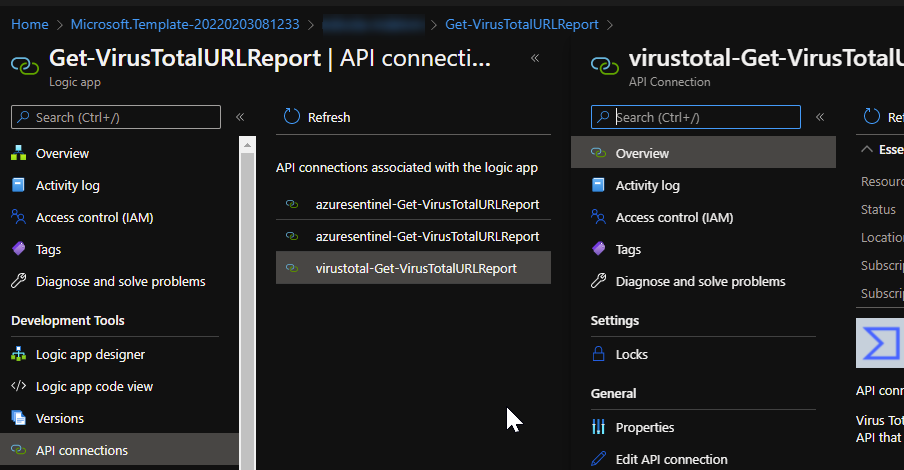Collapse the Get-VirusTotalURLReport blade via header chevron
904x470 pixels.
point(535,58)
